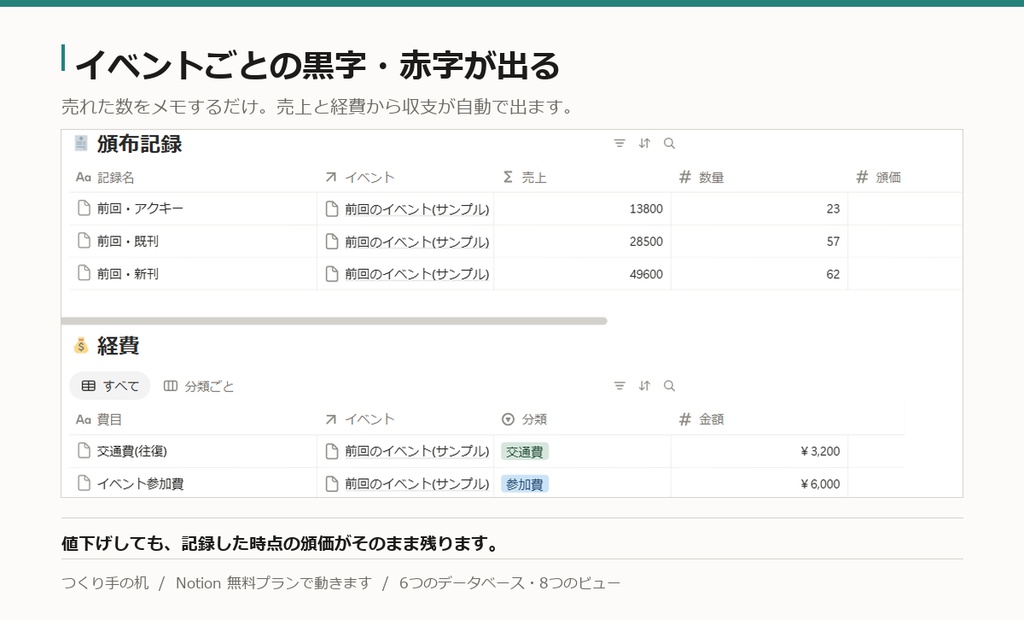The image size is (1024, 620).
Task: Click the 経費 money bag icon
Action: [81, 346]
